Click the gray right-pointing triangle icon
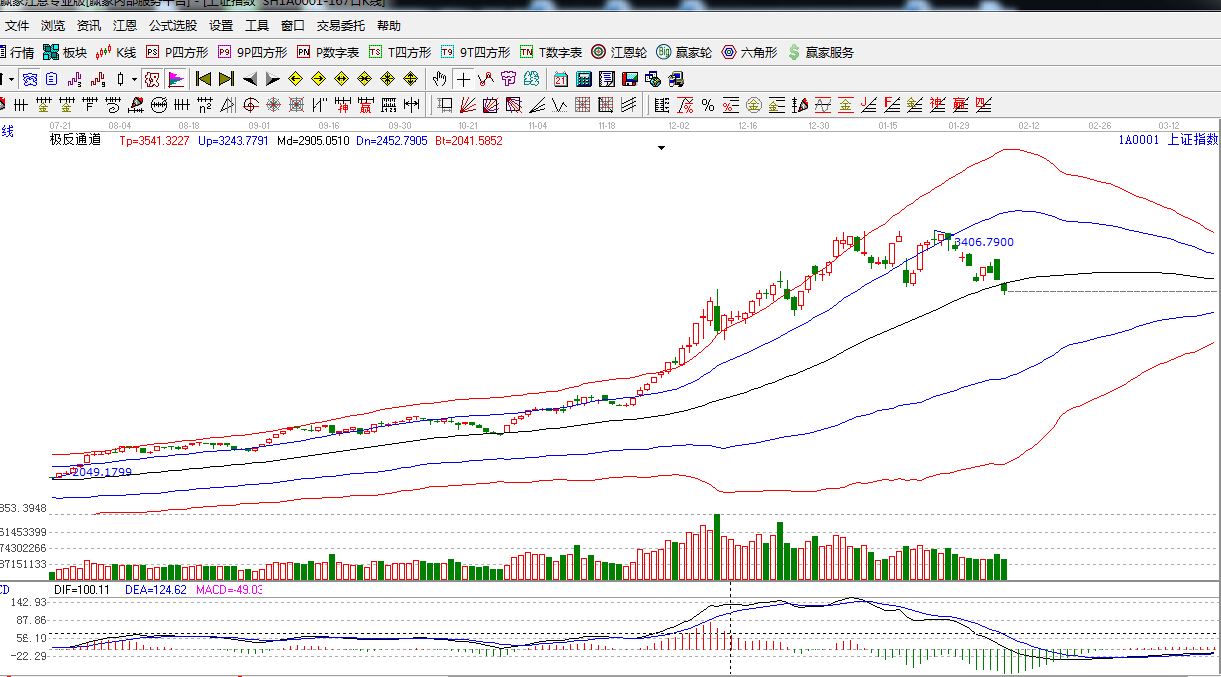Screen dimensions: 1221x677 click(272, 79)
